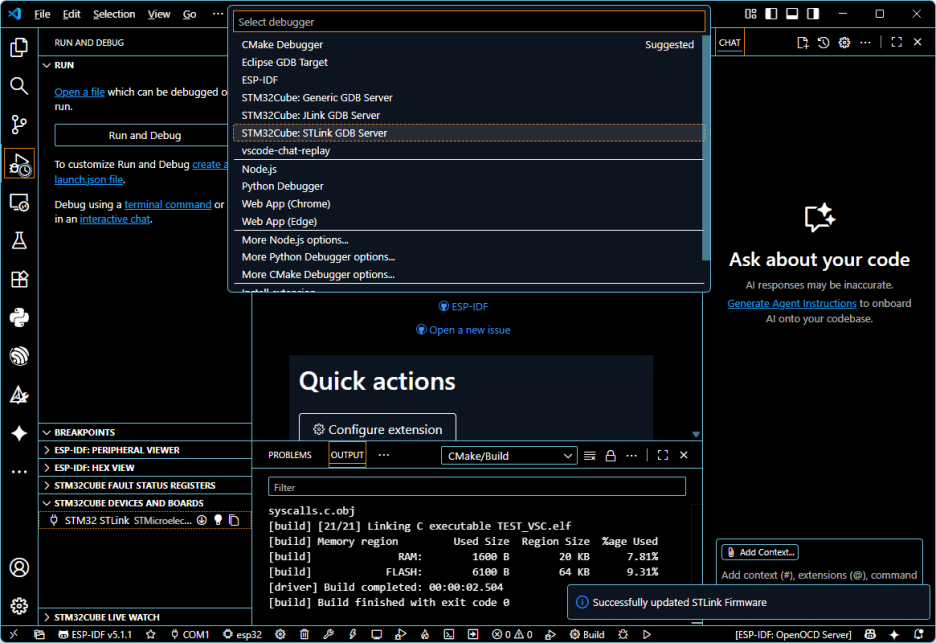Switch to the PROBLEMS tab
The image size is (936, 643).
pos(290,455)
